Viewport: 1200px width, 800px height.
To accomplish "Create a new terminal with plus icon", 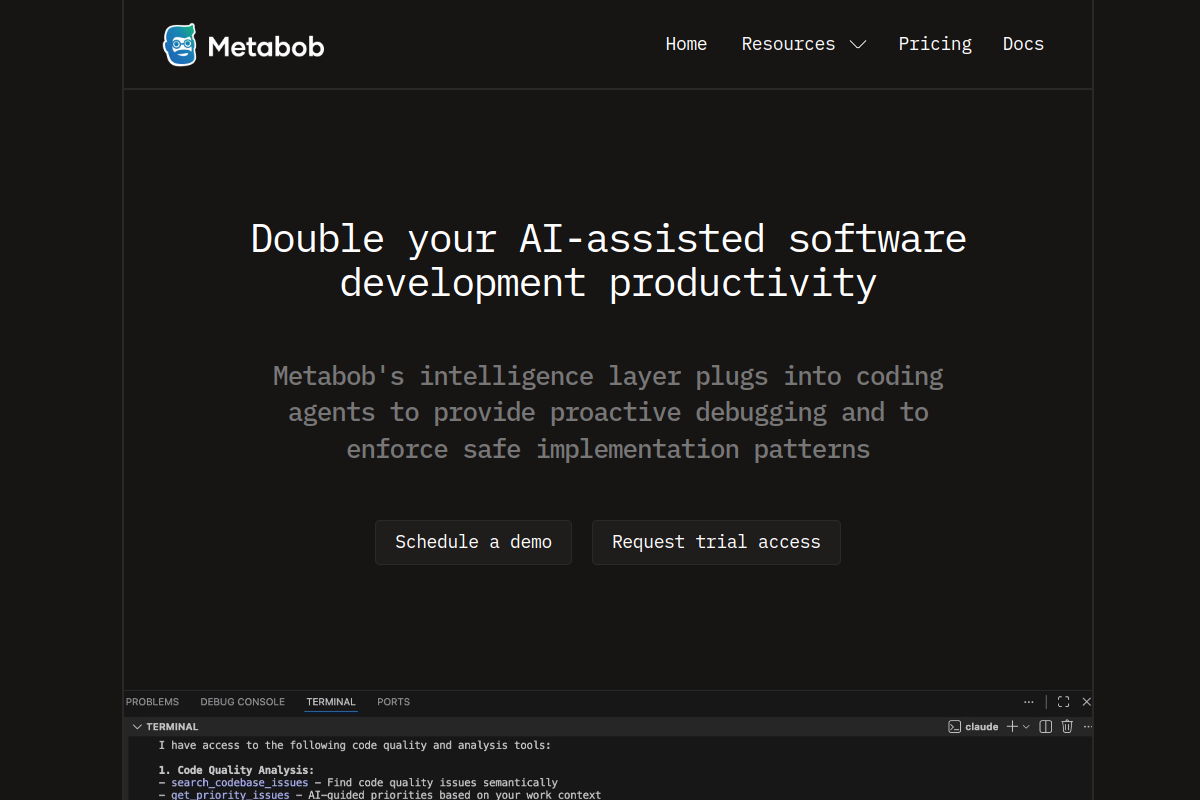I will (x=1012, y=727).
